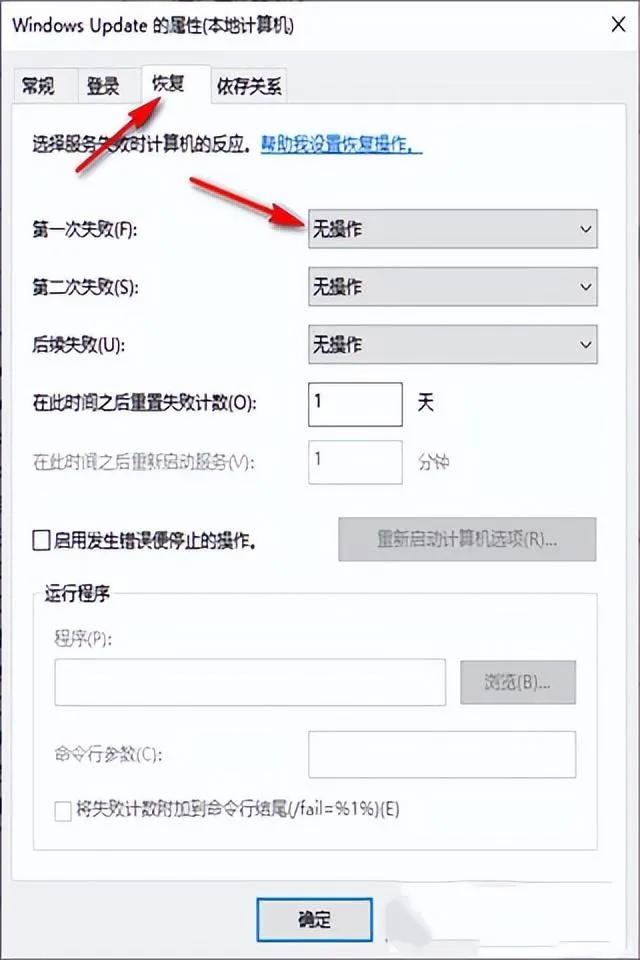Viewport: 640px width, 960px height.
Task: Open the 帮助我设置恢复操作 help link
Action: (x=341, y=144)
